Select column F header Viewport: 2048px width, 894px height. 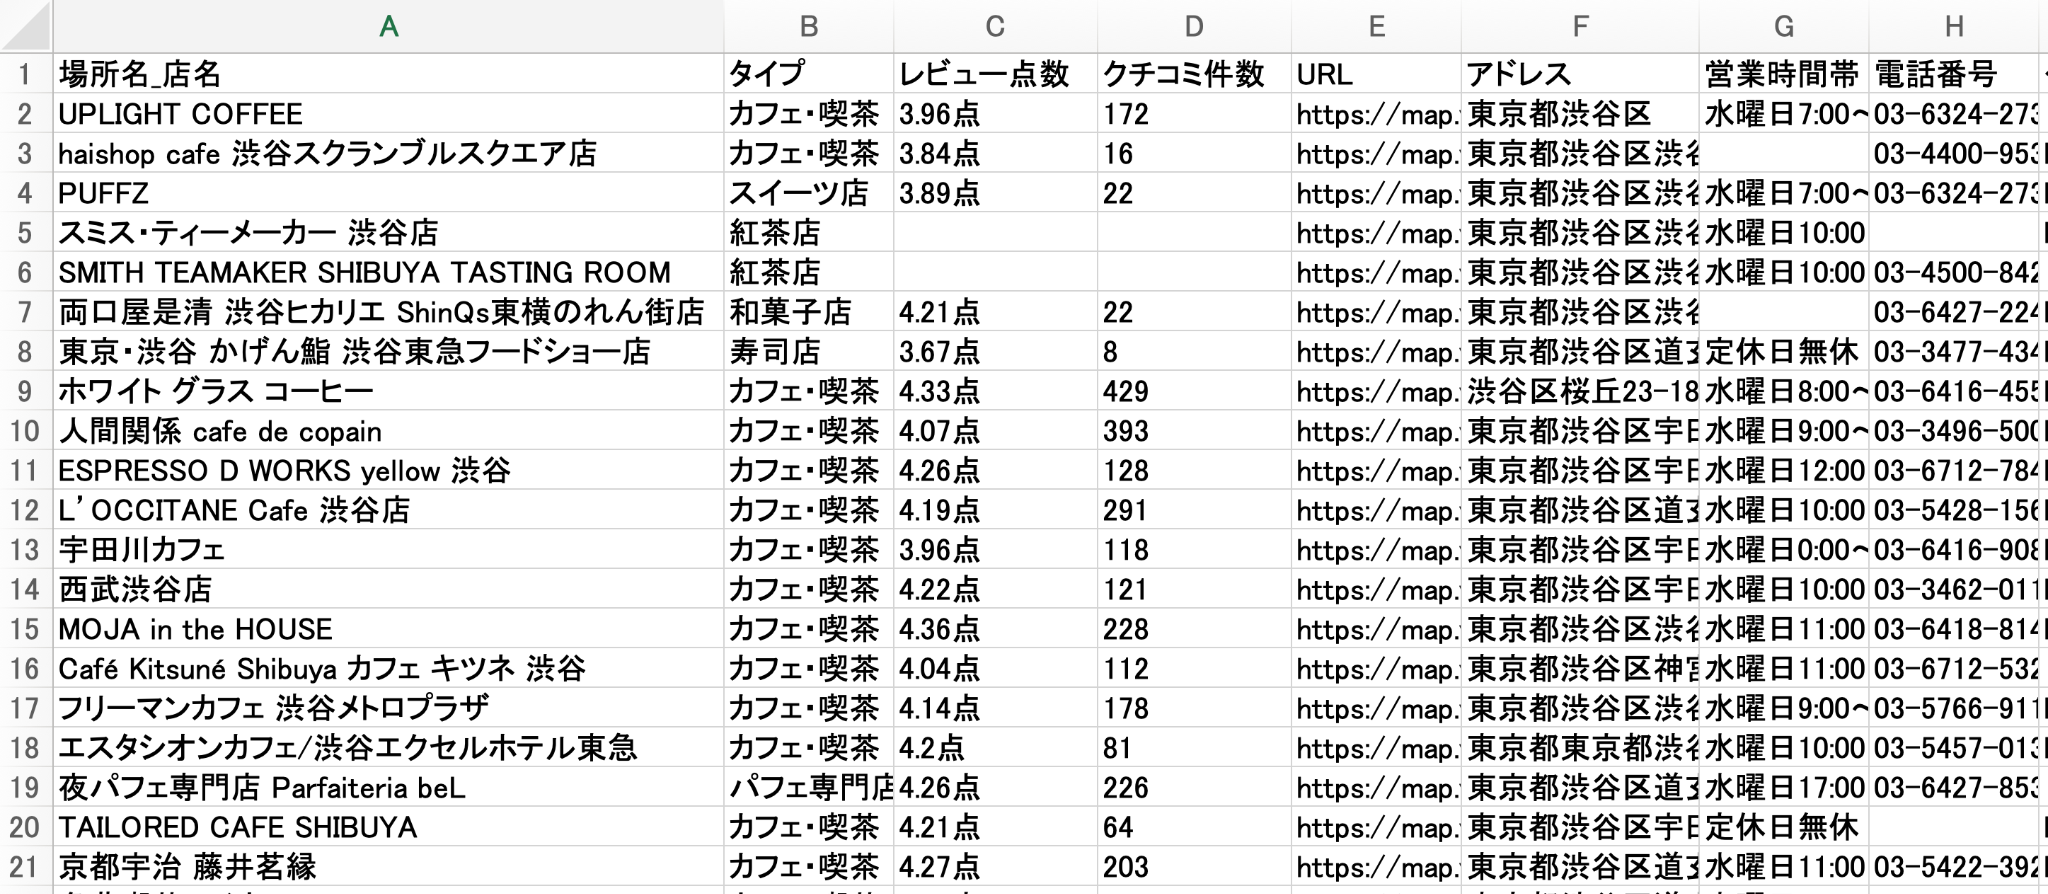coord(1580,26)
